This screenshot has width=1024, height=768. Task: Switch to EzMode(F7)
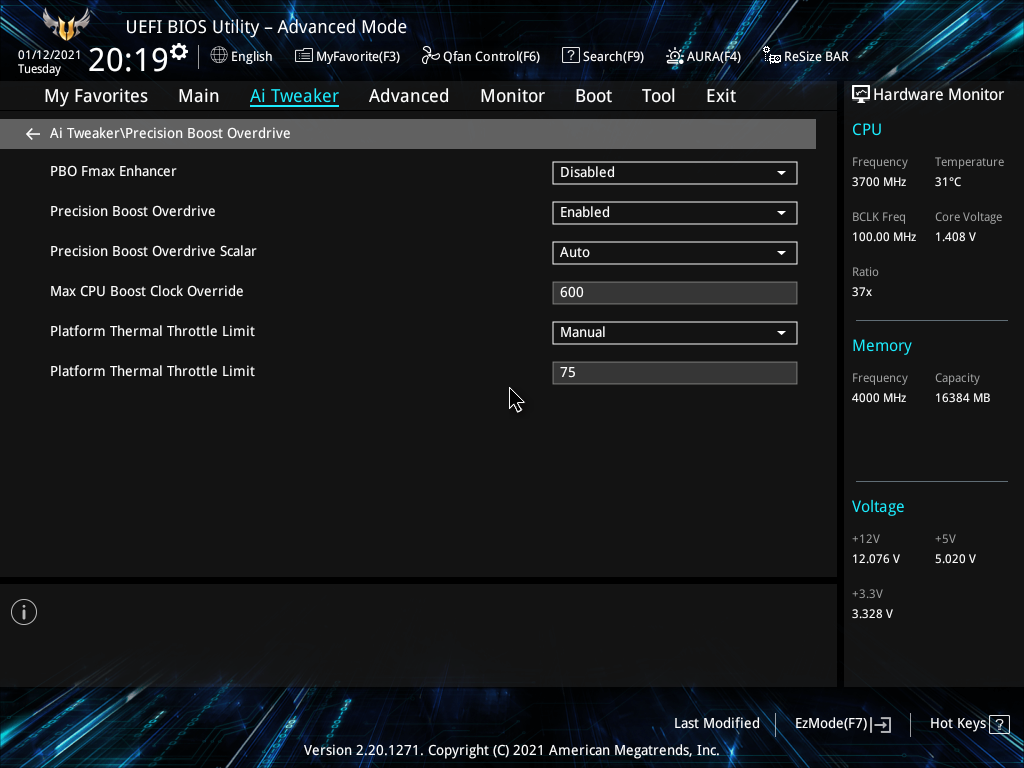click(x=831, y=724)
